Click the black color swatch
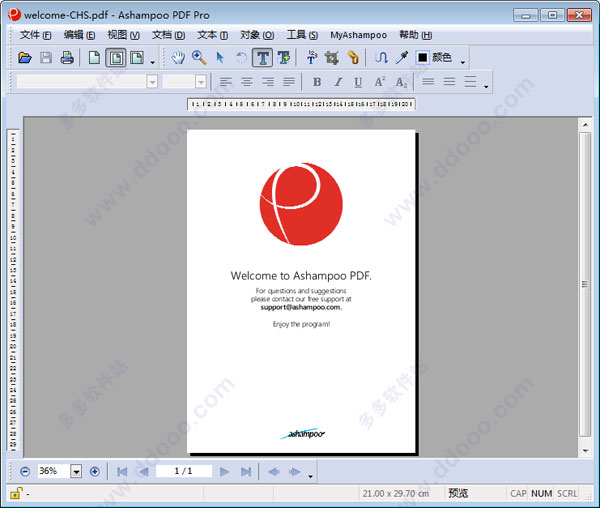600x508 pixels. coord(422,58)
